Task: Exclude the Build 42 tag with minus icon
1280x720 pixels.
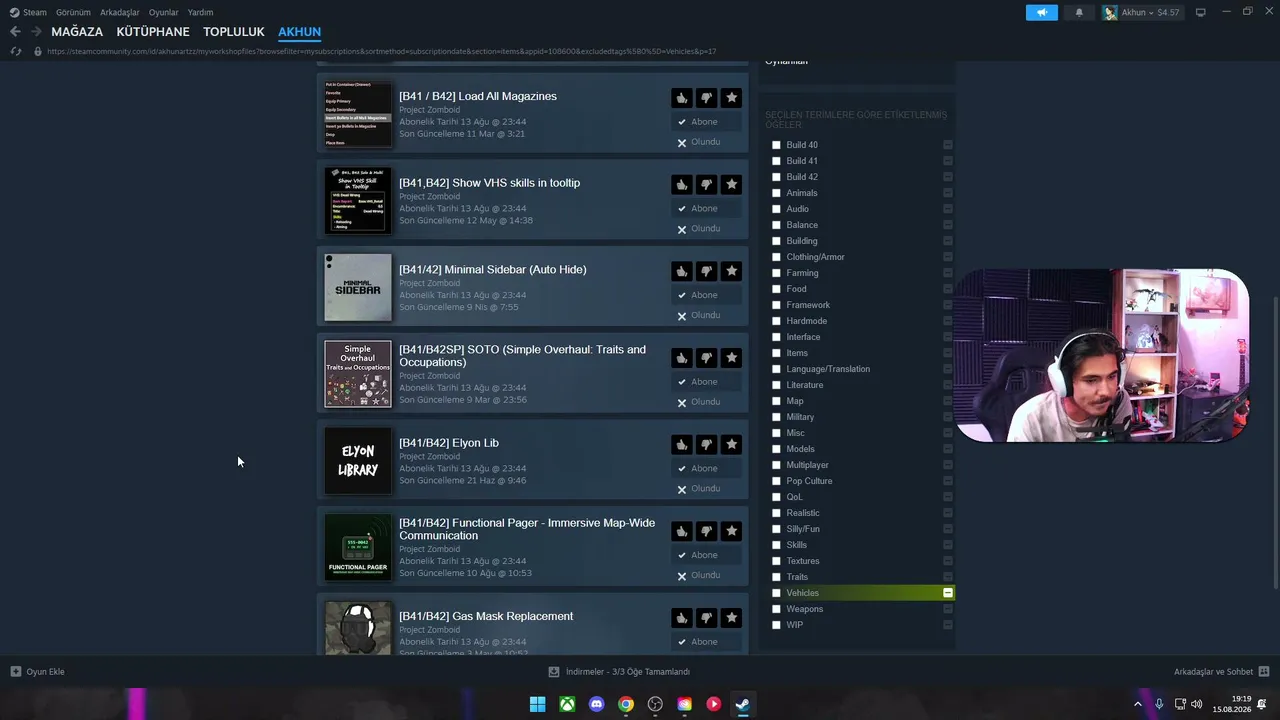Action: tap(947, 177)
